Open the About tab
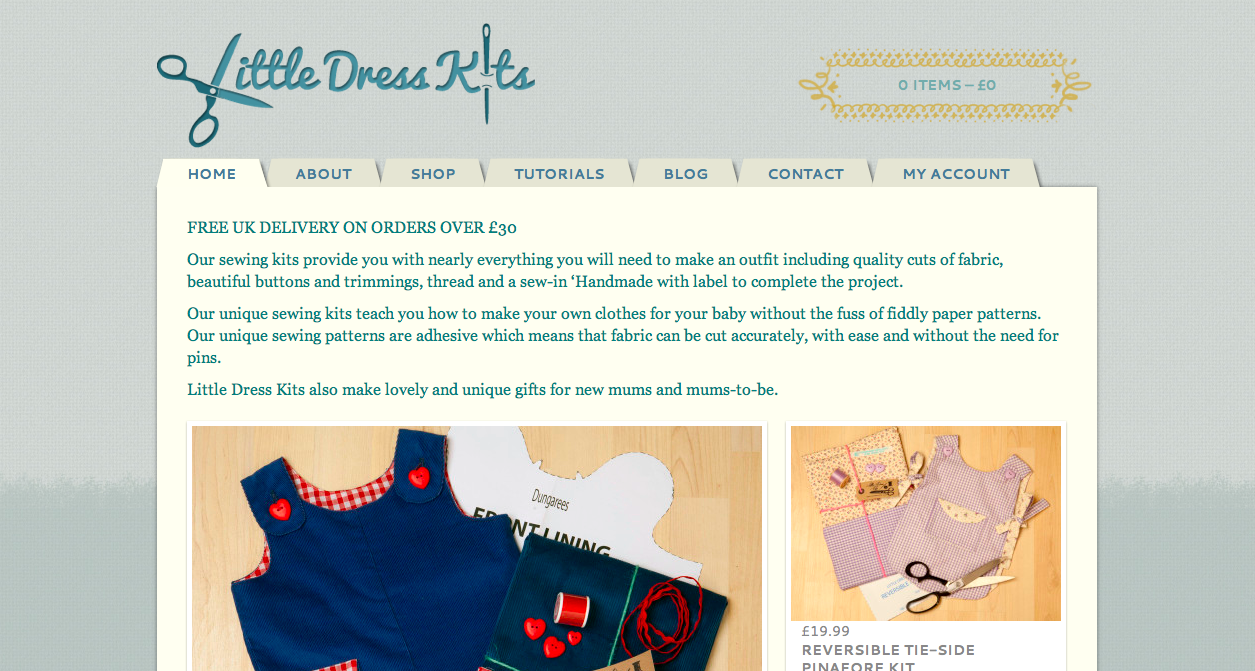This screenshot has height=671, width=1255. pos(324,174)
